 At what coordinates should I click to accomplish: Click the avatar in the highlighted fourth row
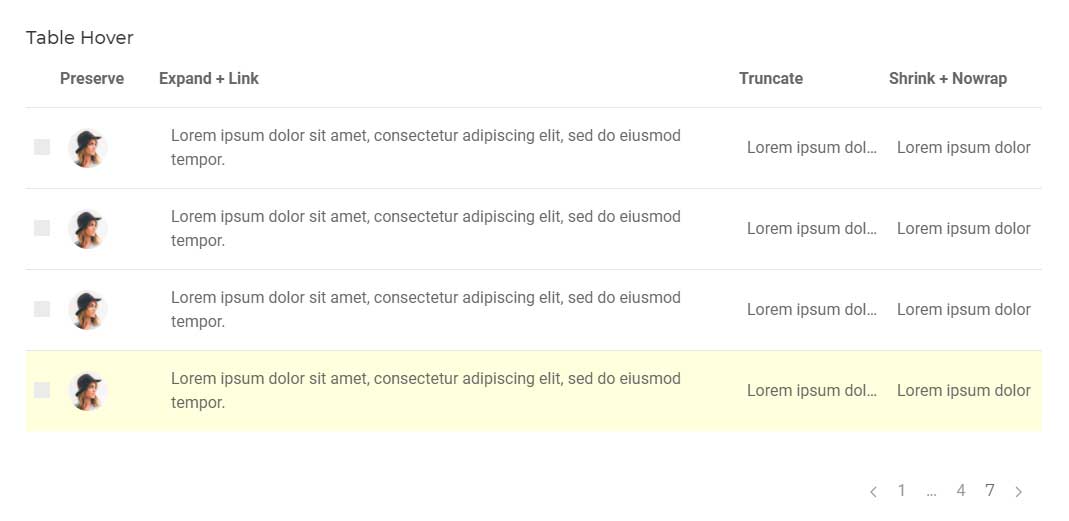tap(87, 391)
